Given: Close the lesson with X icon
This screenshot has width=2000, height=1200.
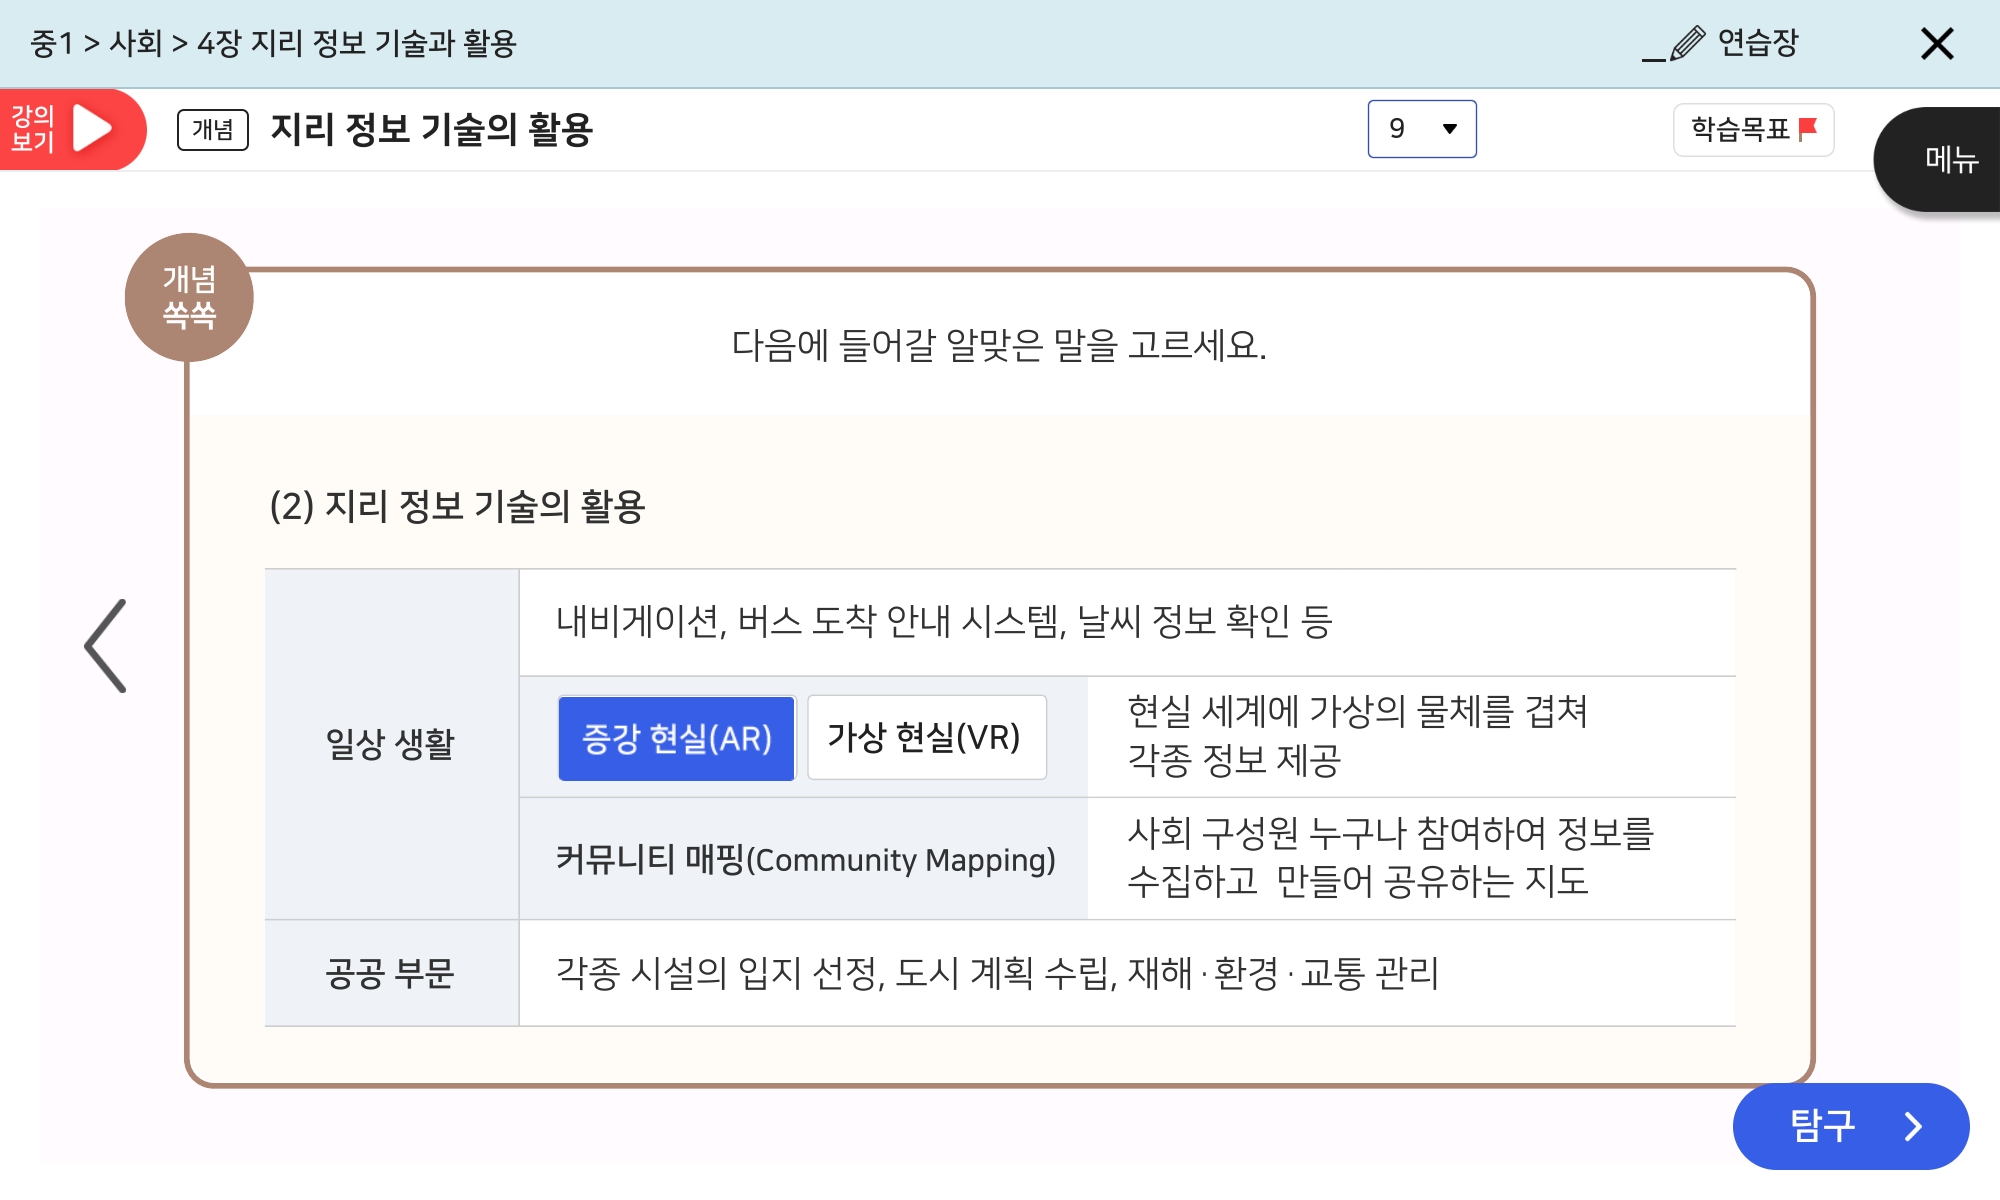Looking at the screenshot, I should 1936,44.
